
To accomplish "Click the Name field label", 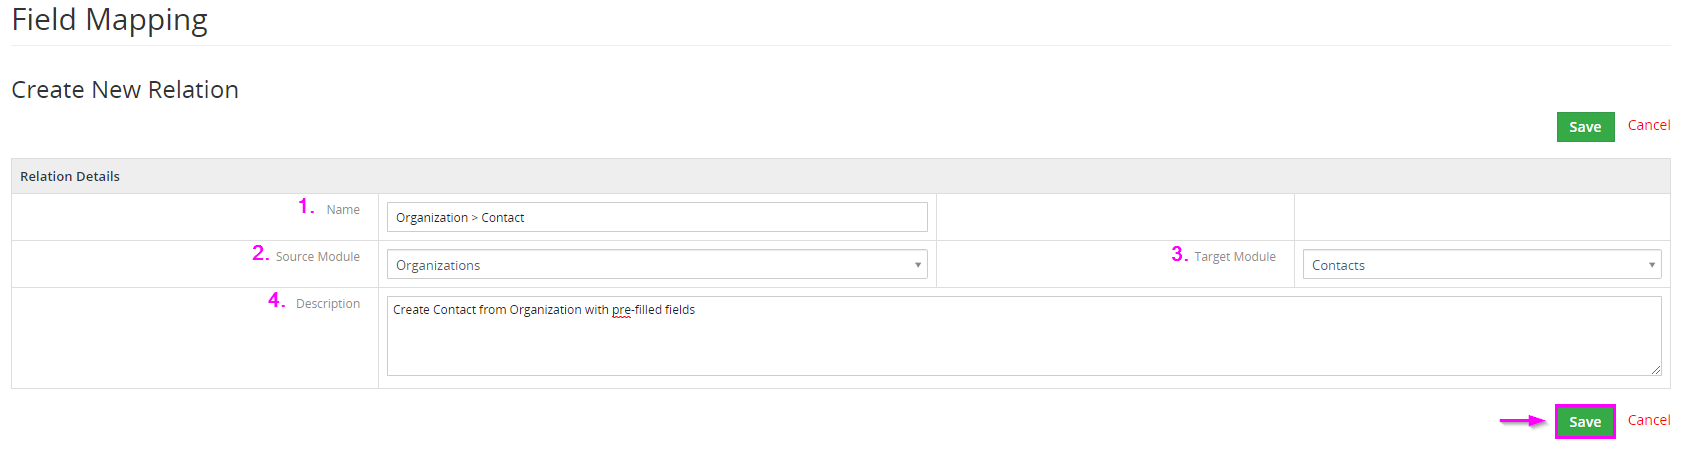I will pyautogui.click(x=343, y=210).
